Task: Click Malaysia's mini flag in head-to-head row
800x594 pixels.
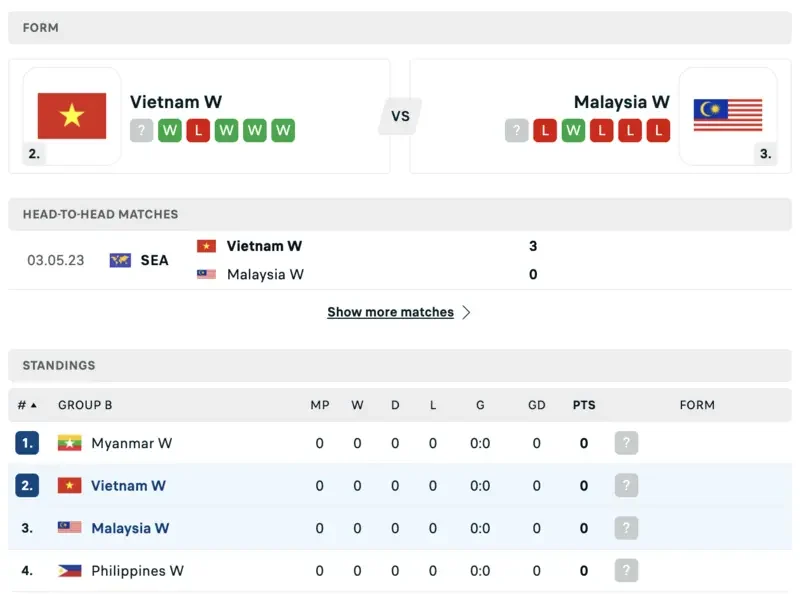Action: click(207, 275)
